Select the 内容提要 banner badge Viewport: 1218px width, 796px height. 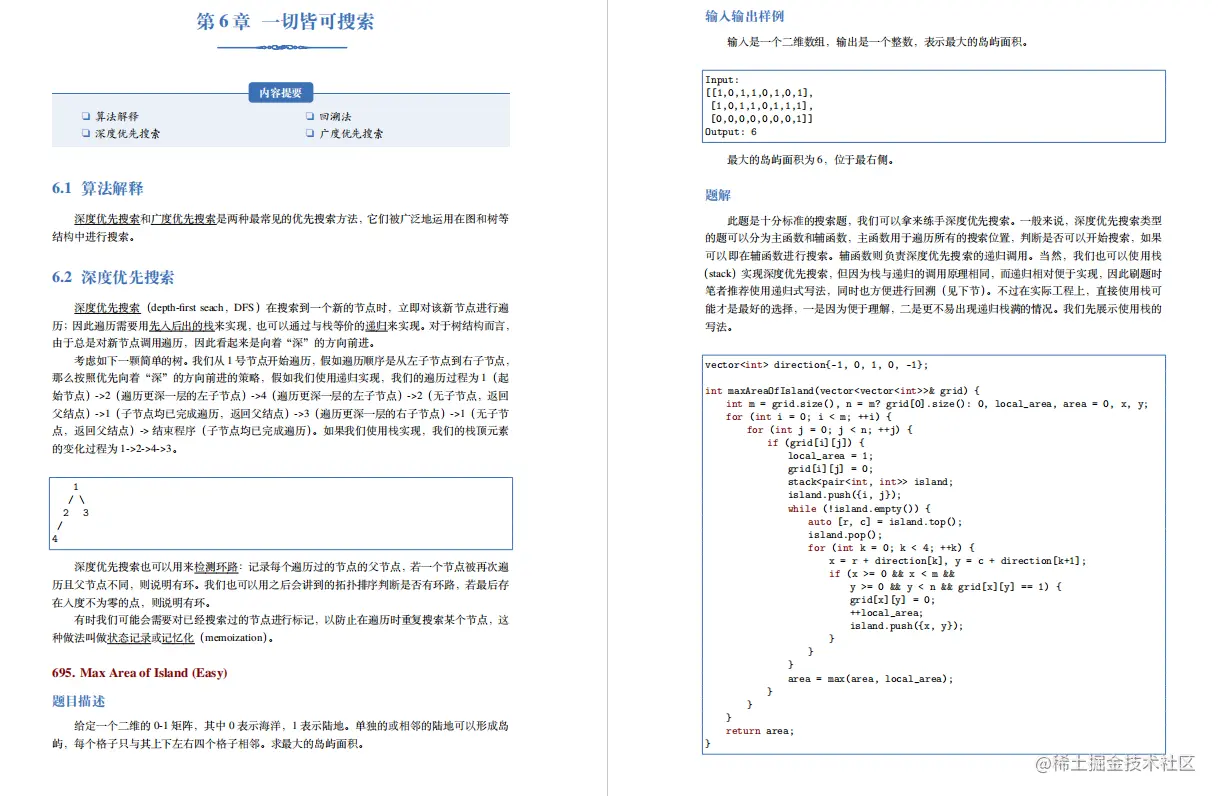coord(281,92)
